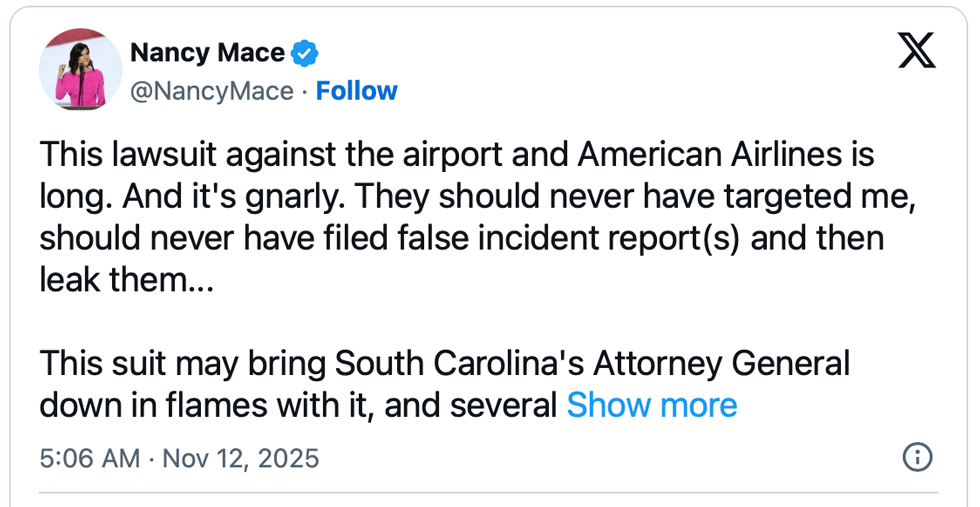The height and width of the screenshot is (507, 980).
Task: Click the text "leak them..."
Action: point(127,280)
